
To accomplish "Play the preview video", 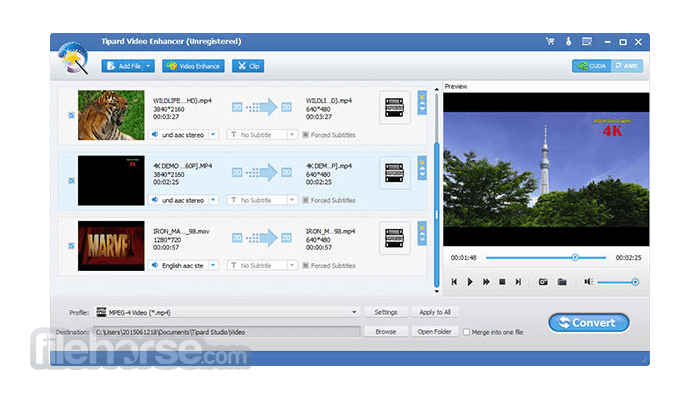I will [x=470, y=282].
